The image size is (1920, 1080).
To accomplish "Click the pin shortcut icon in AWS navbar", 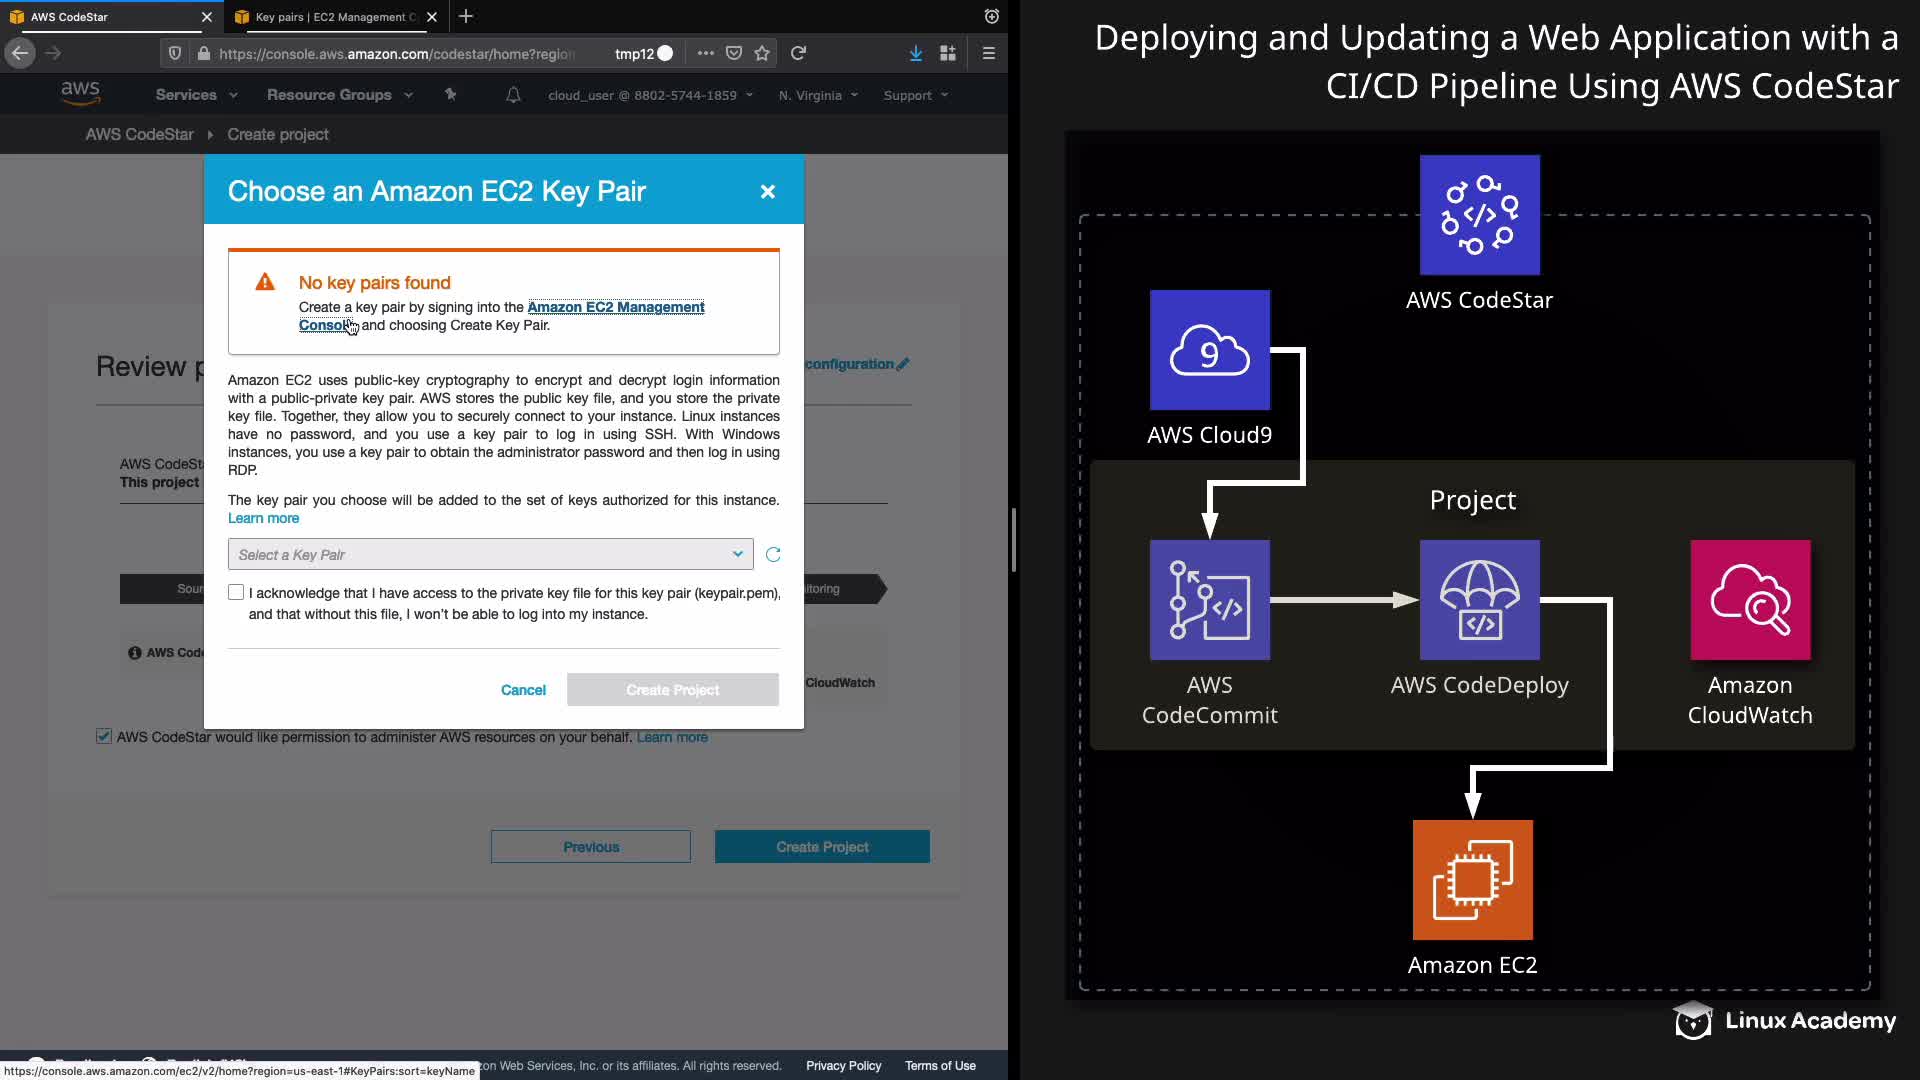I will point(450,95).
